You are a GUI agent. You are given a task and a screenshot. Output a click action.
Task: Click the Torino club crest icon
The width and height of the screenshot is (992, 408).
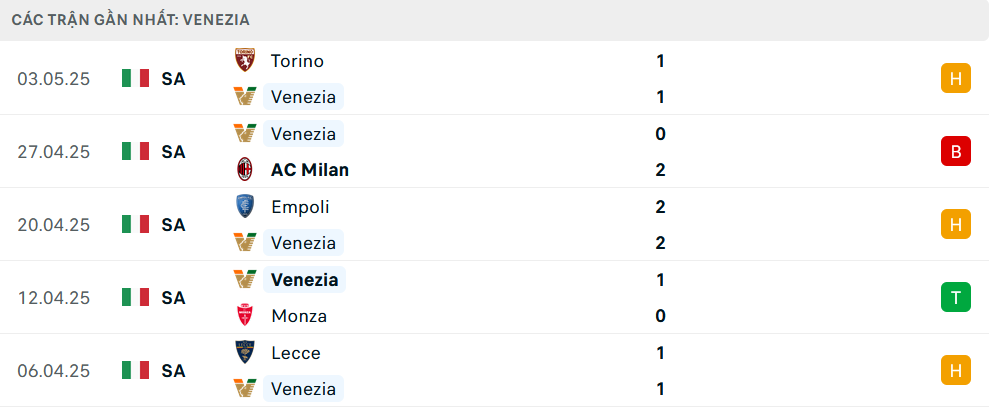[x=245, y=60]
